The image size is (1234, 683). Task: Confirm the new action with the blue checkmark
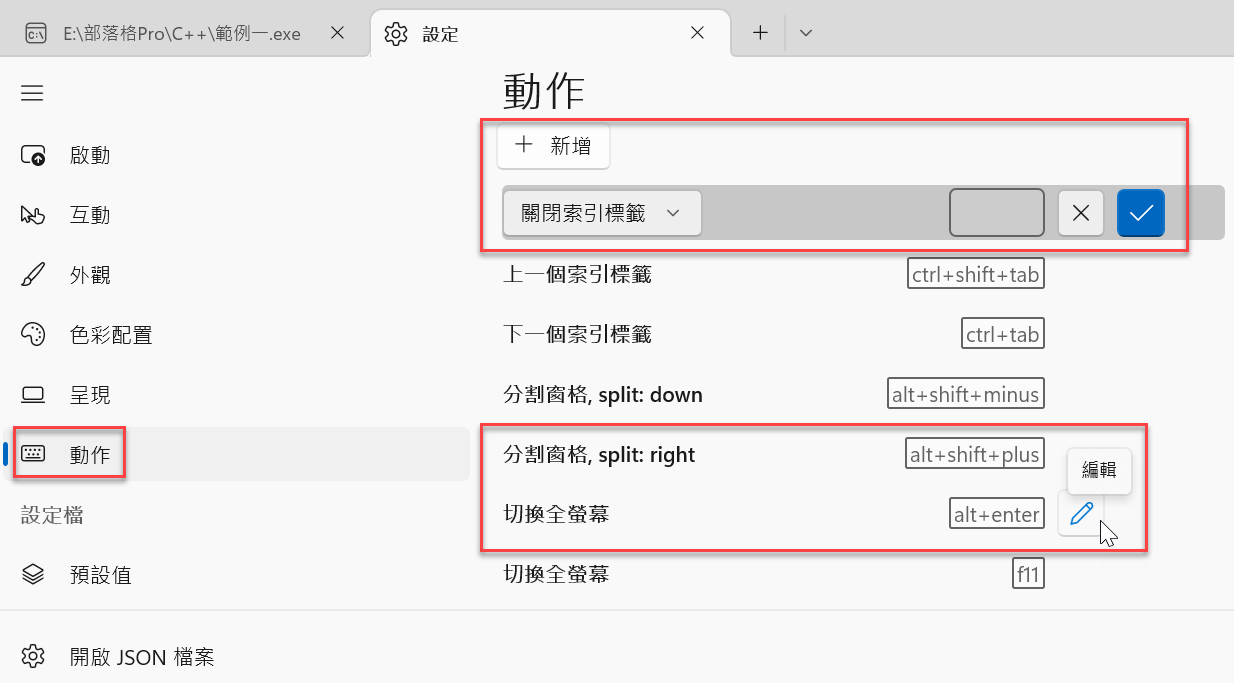tap(1141, 213)
